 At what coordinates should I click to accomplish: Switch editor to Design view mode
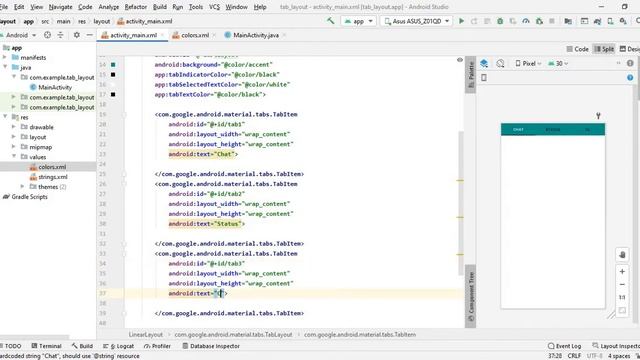point(630,49)
